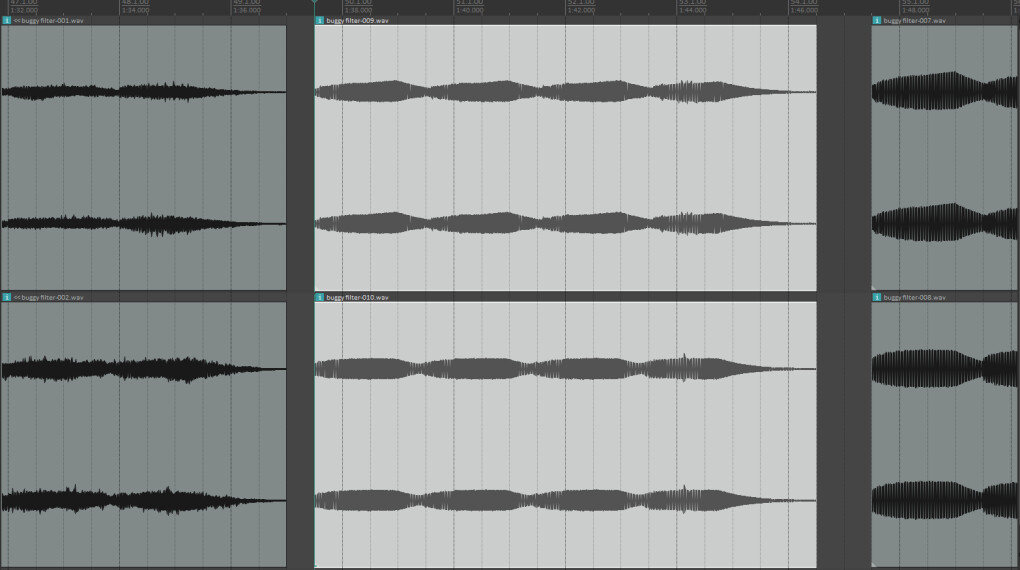1020x570 pixels.
Task: Click the playhead marker on the ruler
Action: click(315, 2)
